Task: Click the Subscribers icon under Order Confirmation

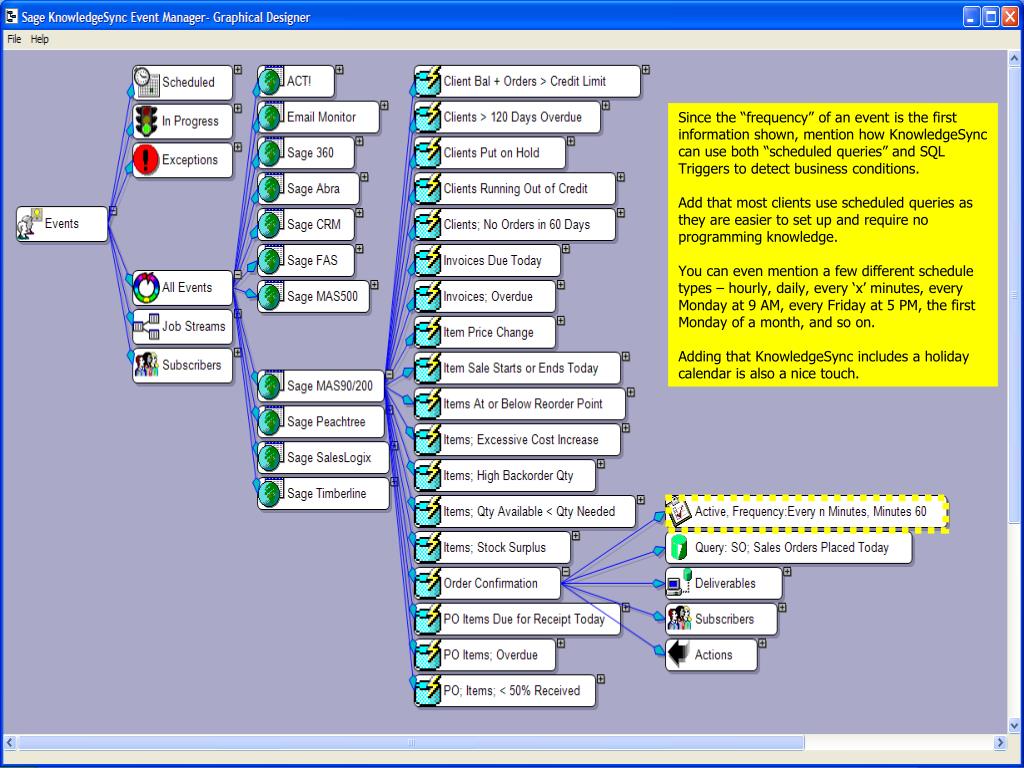Action: click(679, 619)
